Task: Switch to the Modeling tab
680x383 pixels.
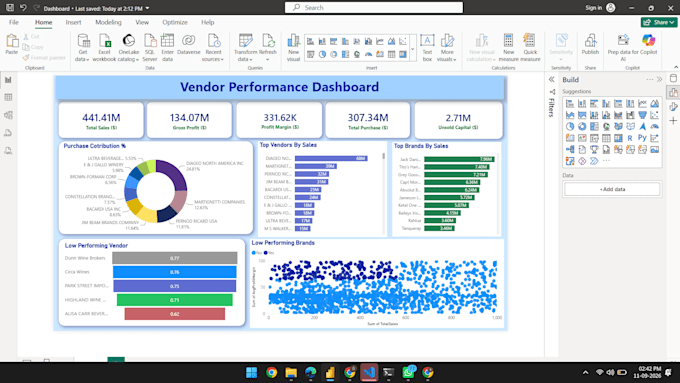Action: pos(108,22)
